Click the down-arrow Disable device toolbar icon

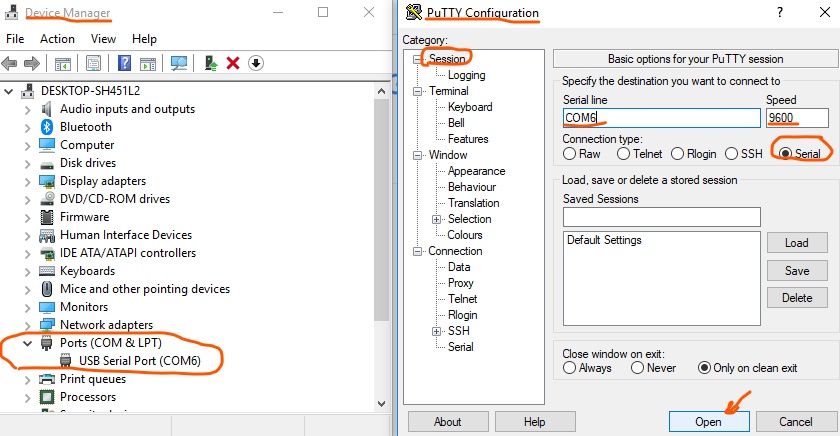tap(256, 63)
